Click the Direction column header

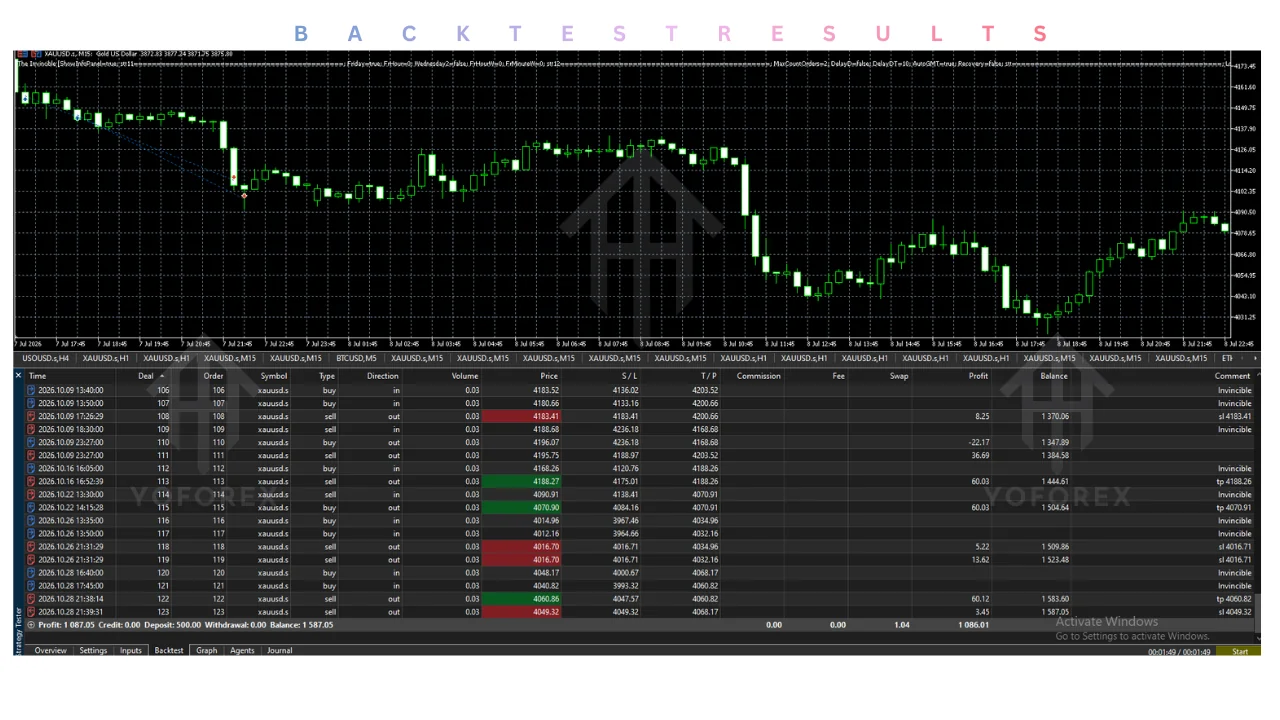pyautogui.click(x=383, y=376)
